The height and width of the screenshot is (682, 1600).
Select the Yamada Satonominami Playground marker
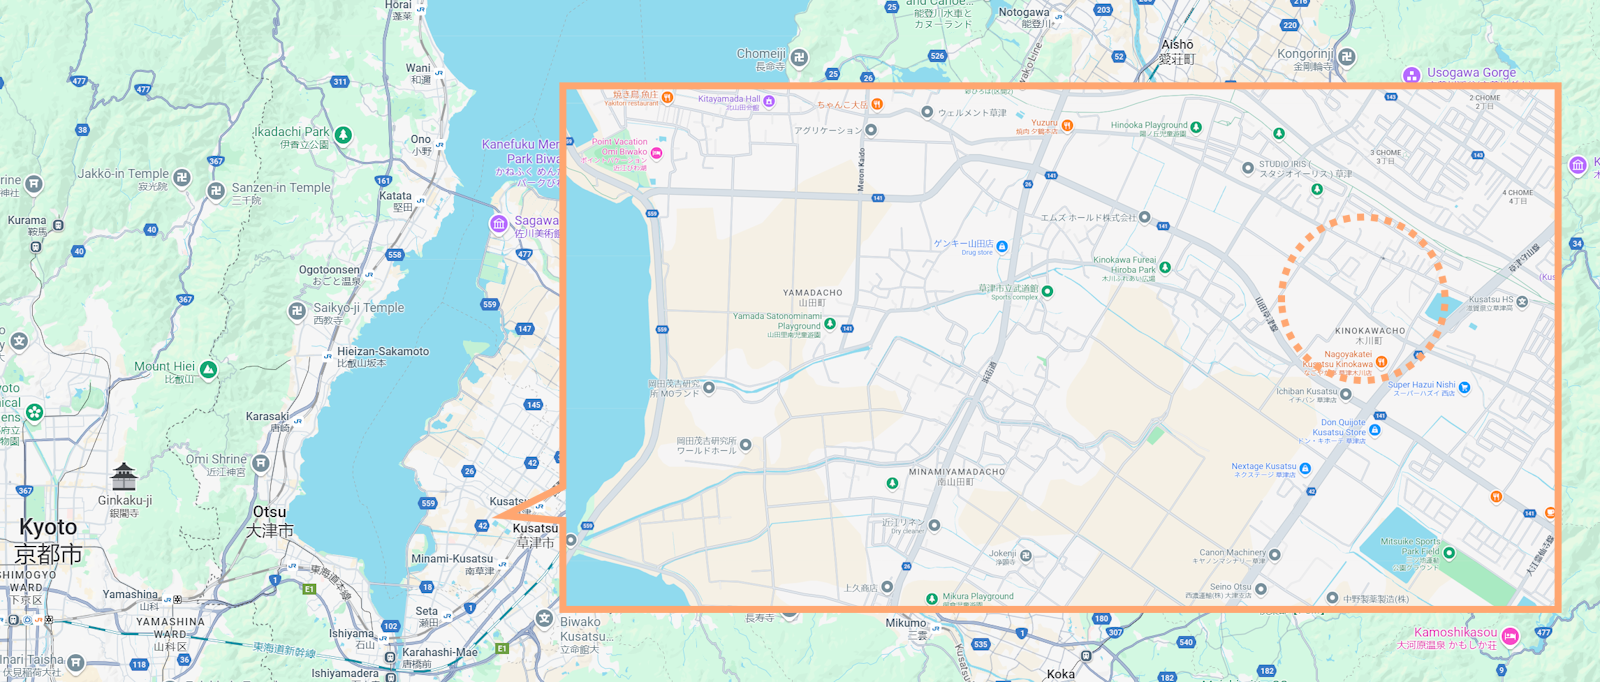coord(830,323)
